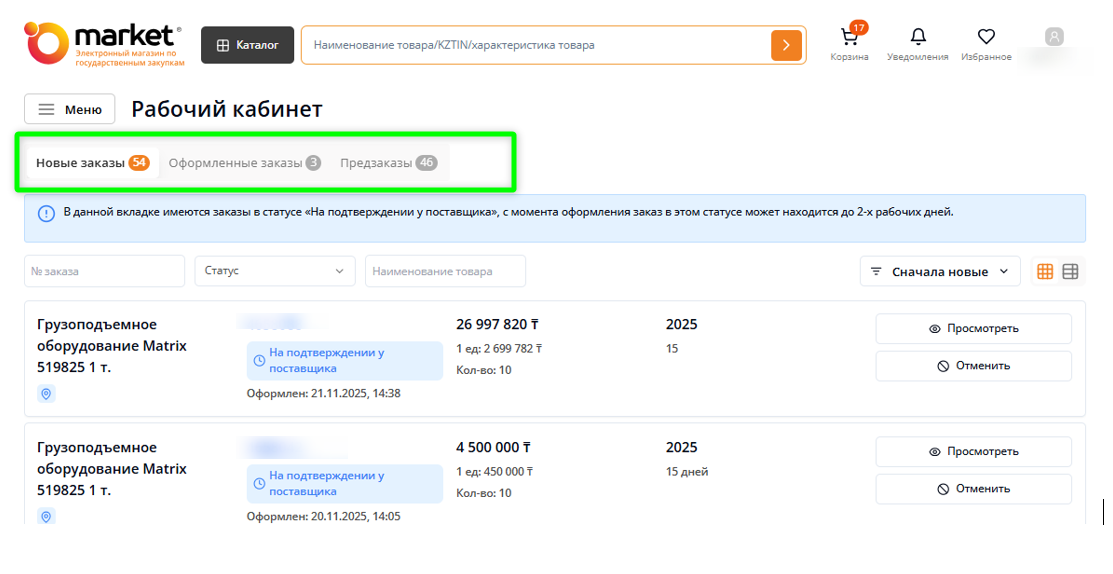Switch to table list view

(1070, 271)
